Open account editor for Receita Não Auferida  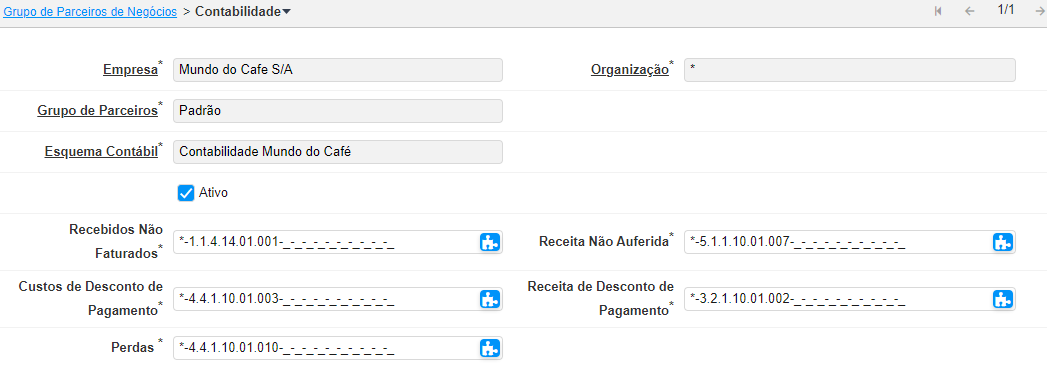coord(1003,242)
